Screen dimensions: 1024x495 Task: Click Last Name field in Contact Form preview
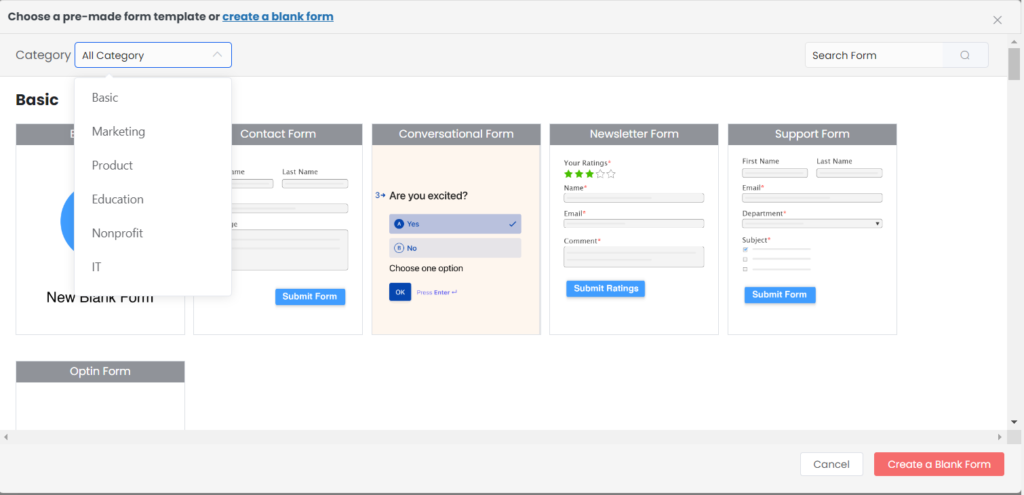coord(315,184)
